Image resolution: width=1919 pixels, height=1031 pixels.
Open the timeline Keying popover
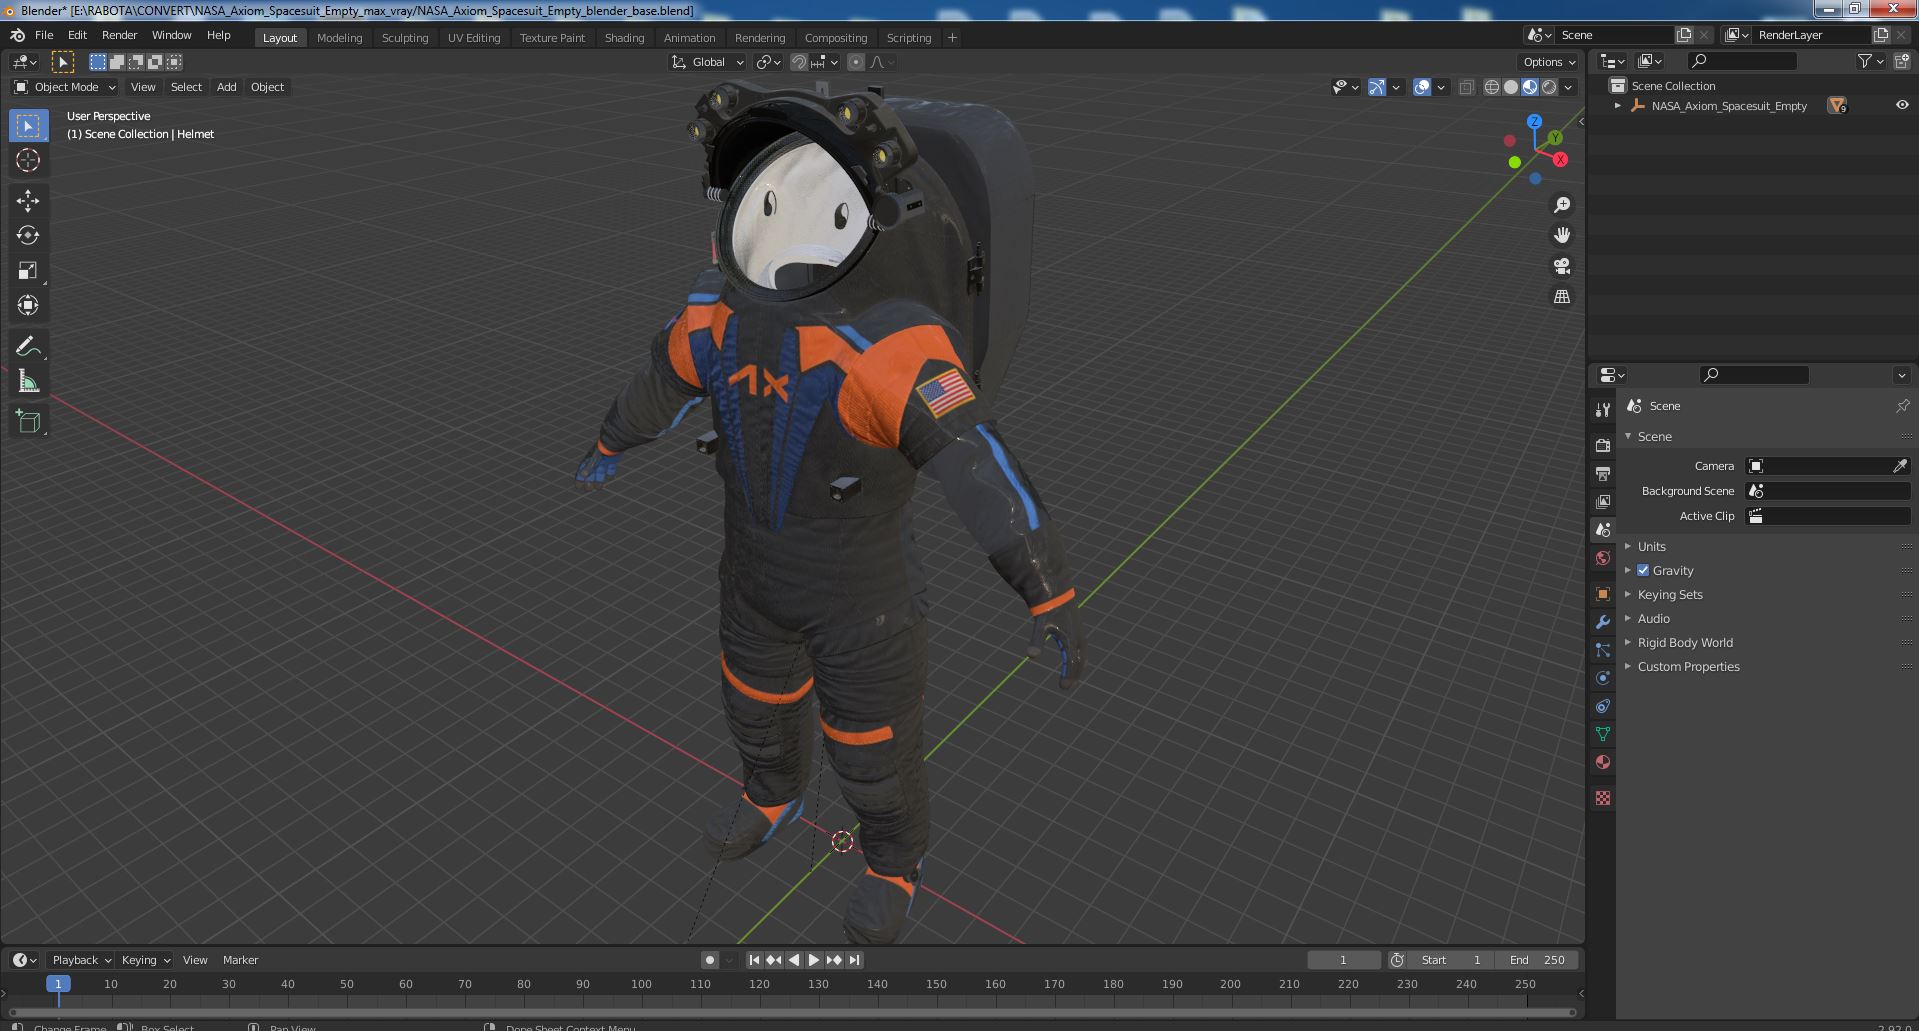click(x=145, y=960)
